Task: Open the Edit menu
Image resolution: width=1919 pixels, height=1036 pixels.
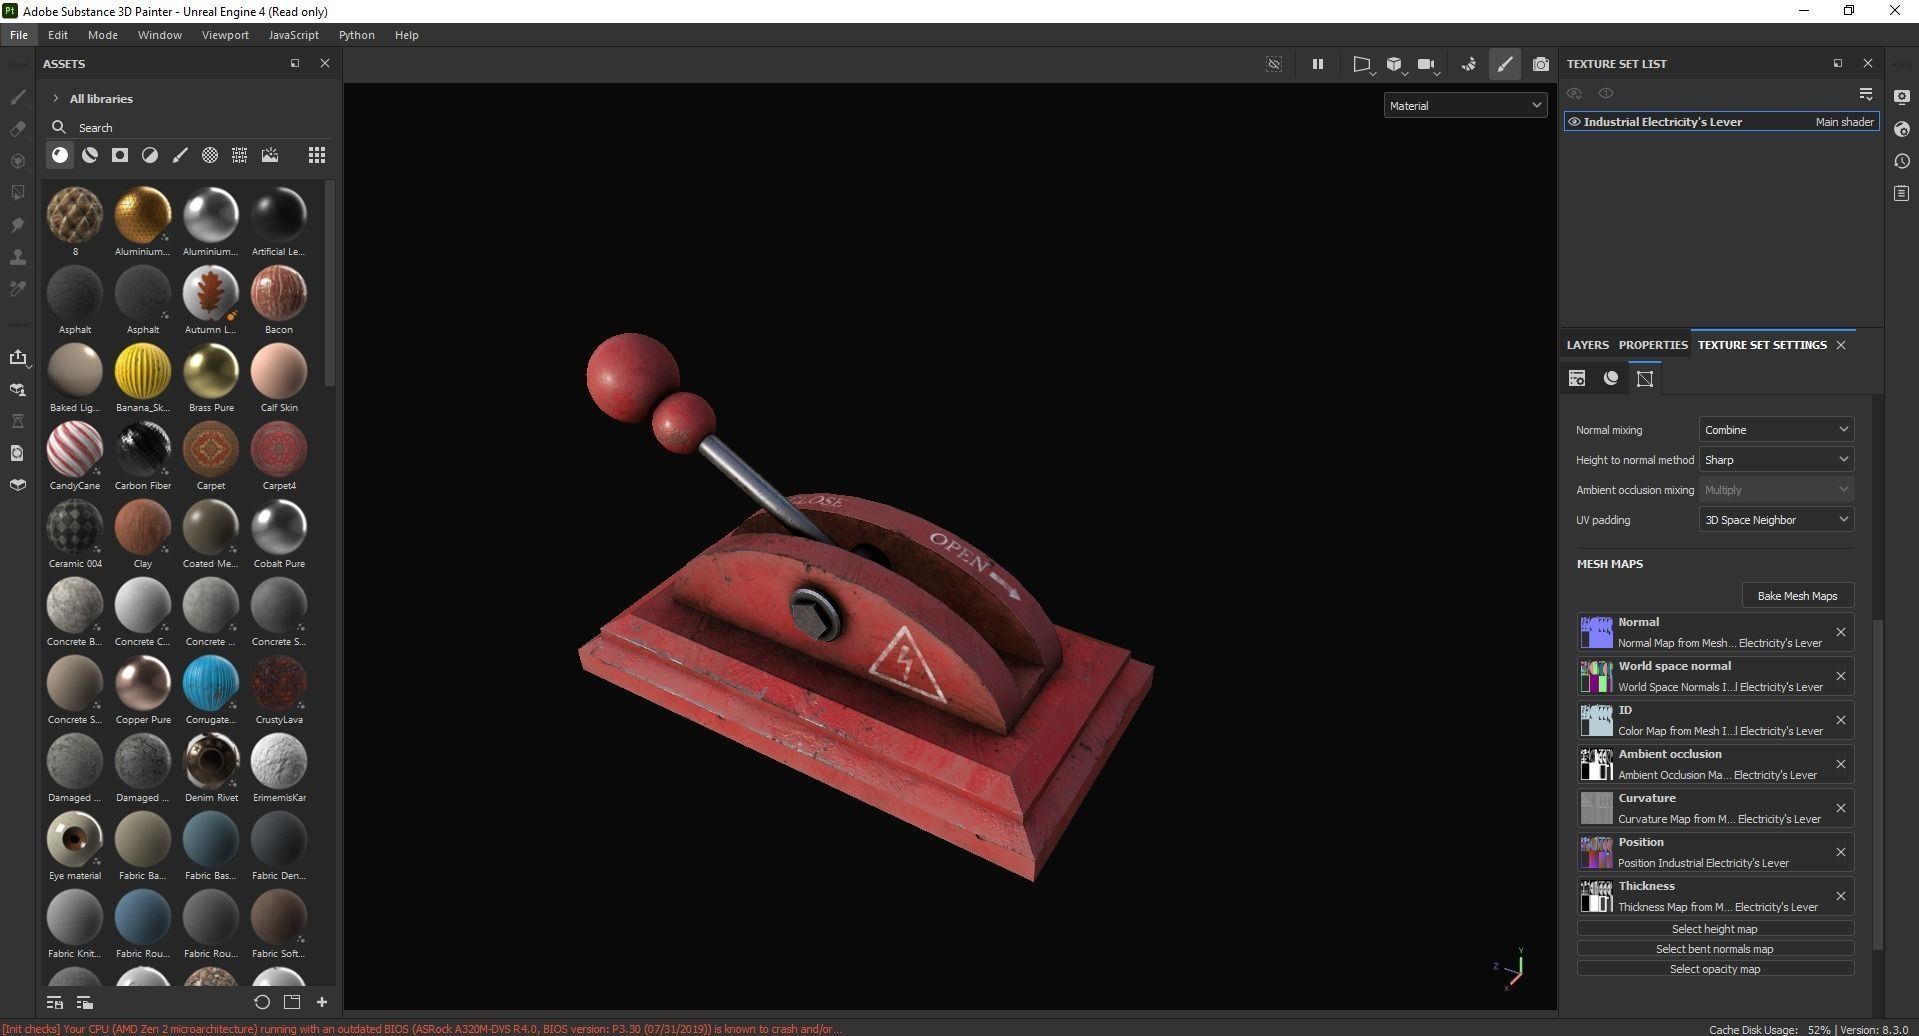Action: [58, 35]
